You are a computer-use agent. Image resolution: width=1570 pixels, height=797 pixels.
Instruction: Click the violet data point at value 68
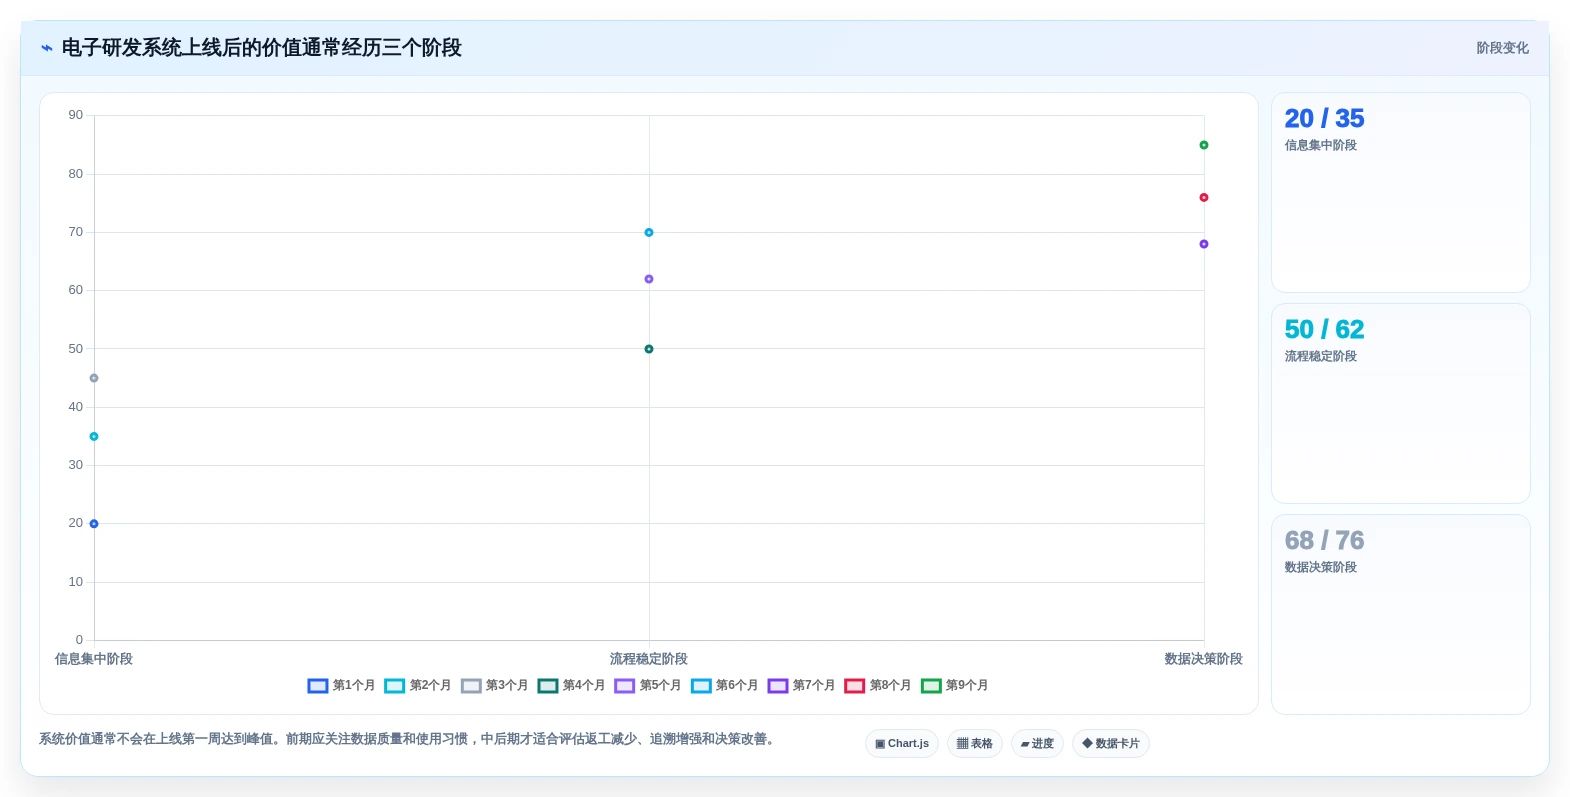pos(1204,244)
